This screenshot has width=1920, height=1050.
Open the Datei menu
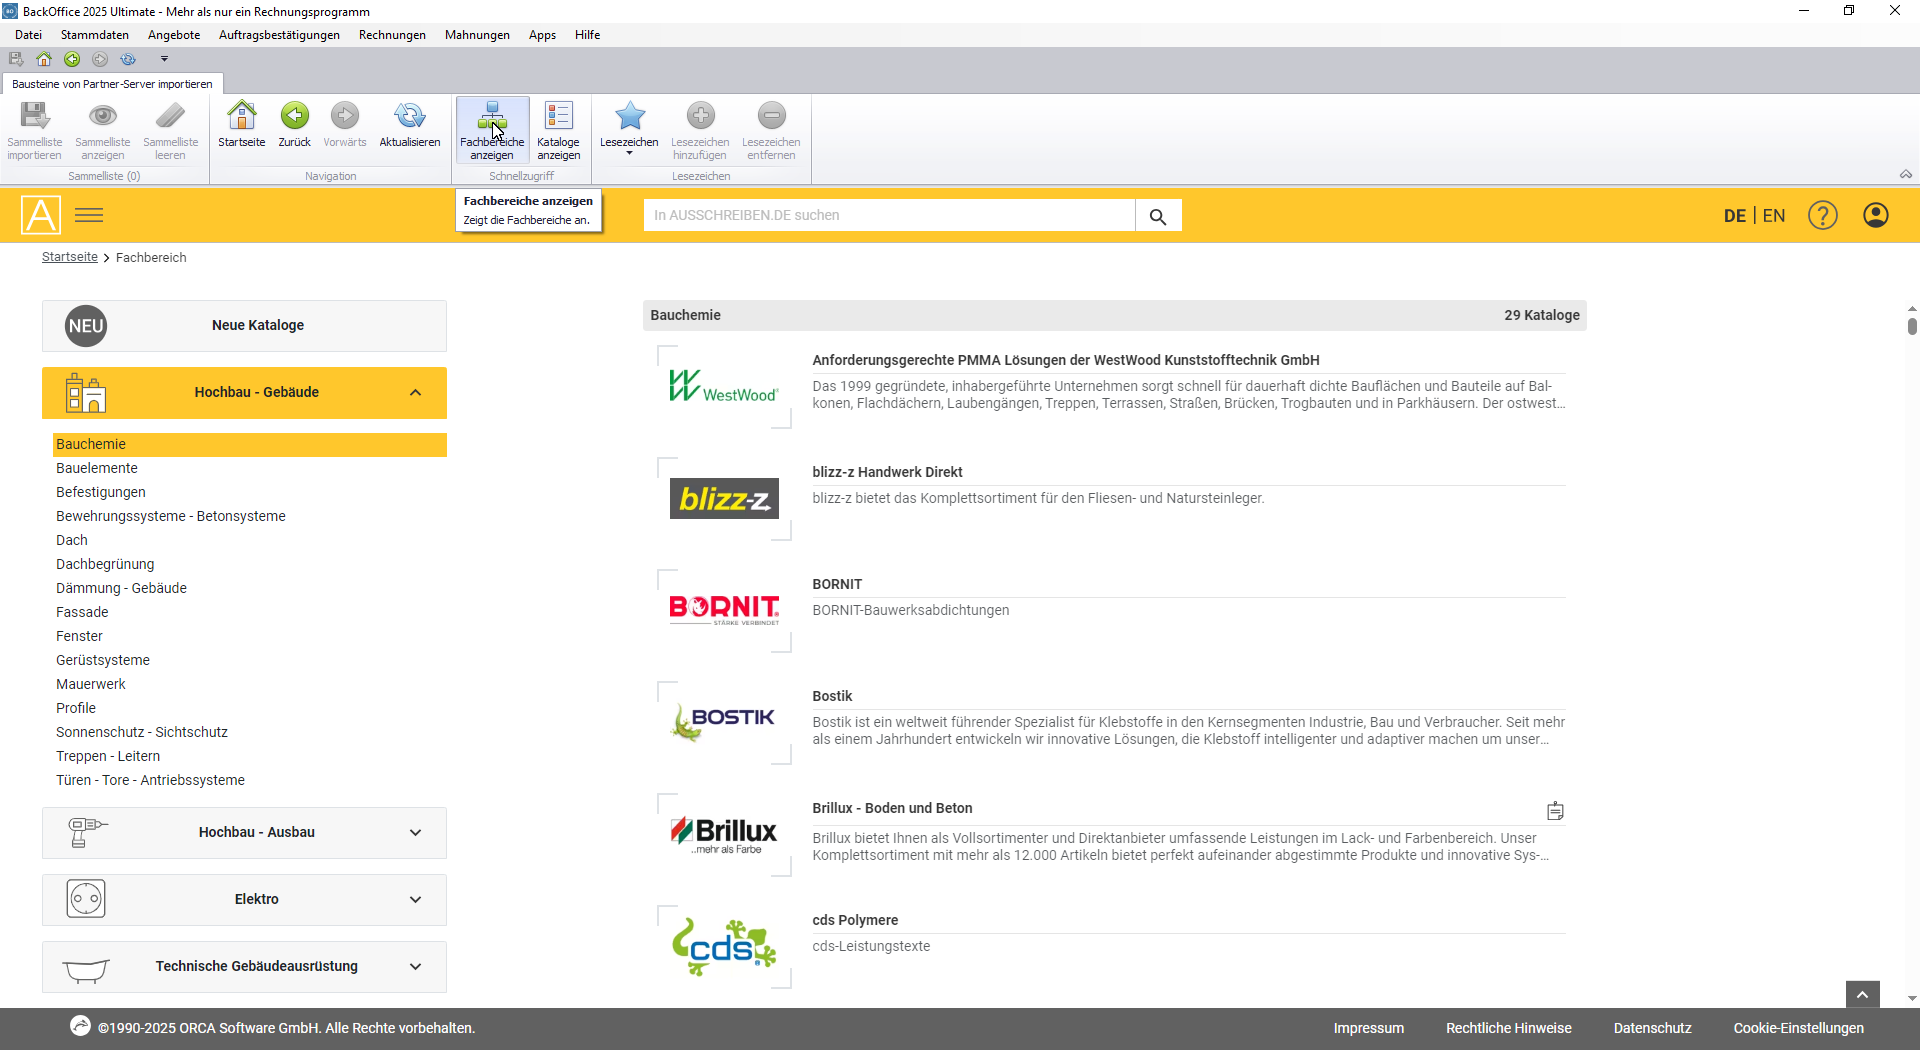coord(28,35)
